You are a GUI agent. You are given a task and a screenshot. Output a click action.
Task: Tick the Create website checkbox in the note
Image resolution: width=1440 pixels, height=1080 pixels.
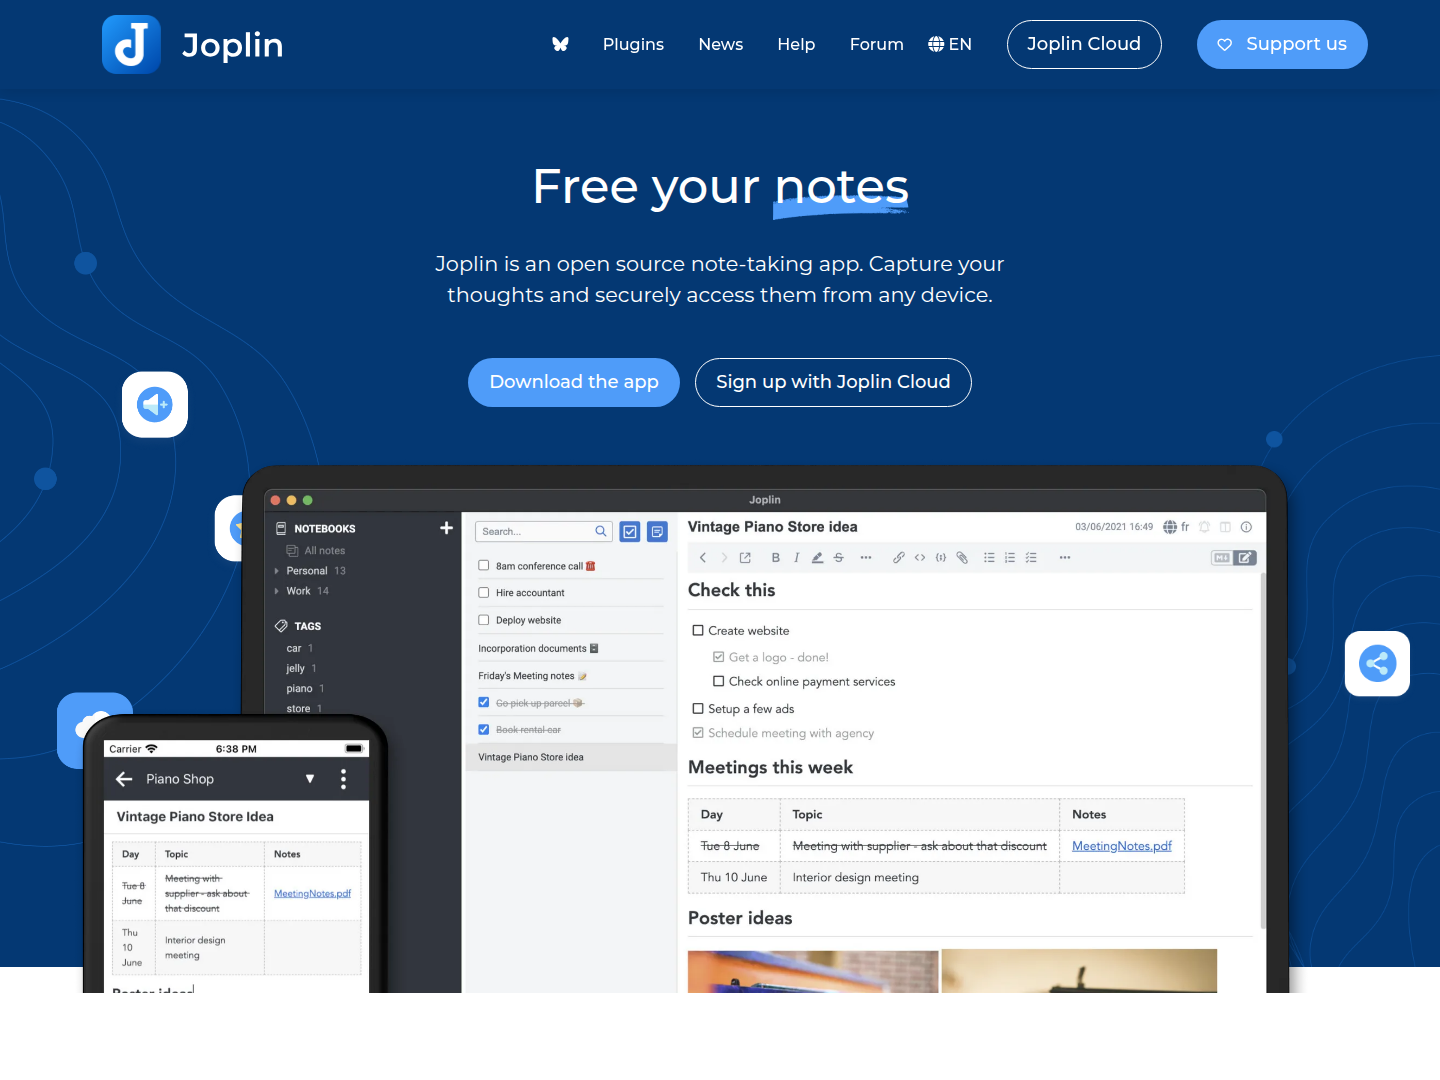click(698, 631)
